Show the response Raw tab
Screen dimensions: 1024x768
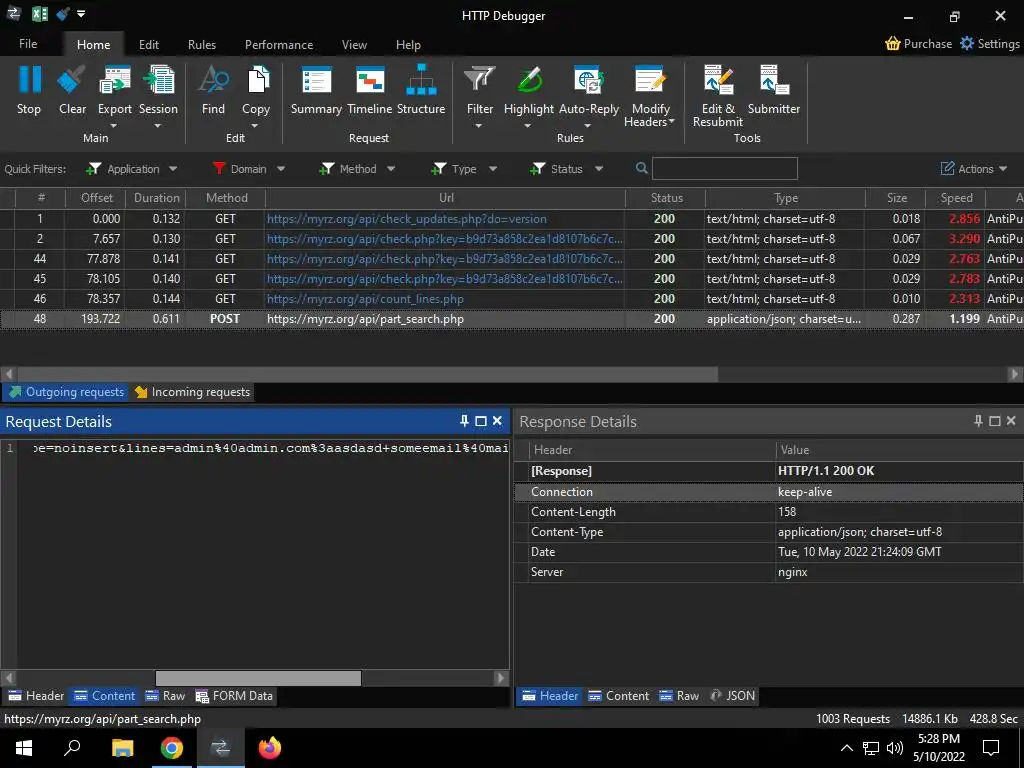pos(679,696)
